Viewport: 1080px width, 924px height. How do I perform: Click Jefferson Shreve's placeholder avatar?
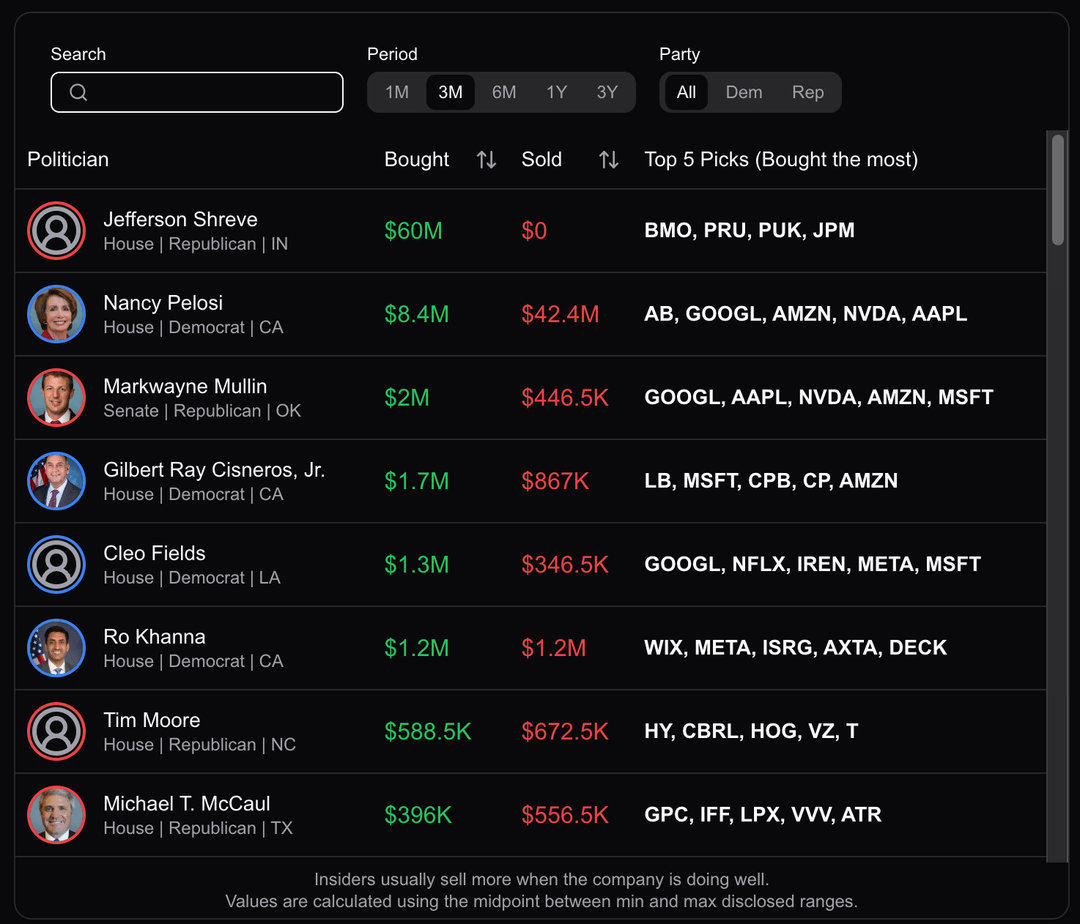pos(57,231)
